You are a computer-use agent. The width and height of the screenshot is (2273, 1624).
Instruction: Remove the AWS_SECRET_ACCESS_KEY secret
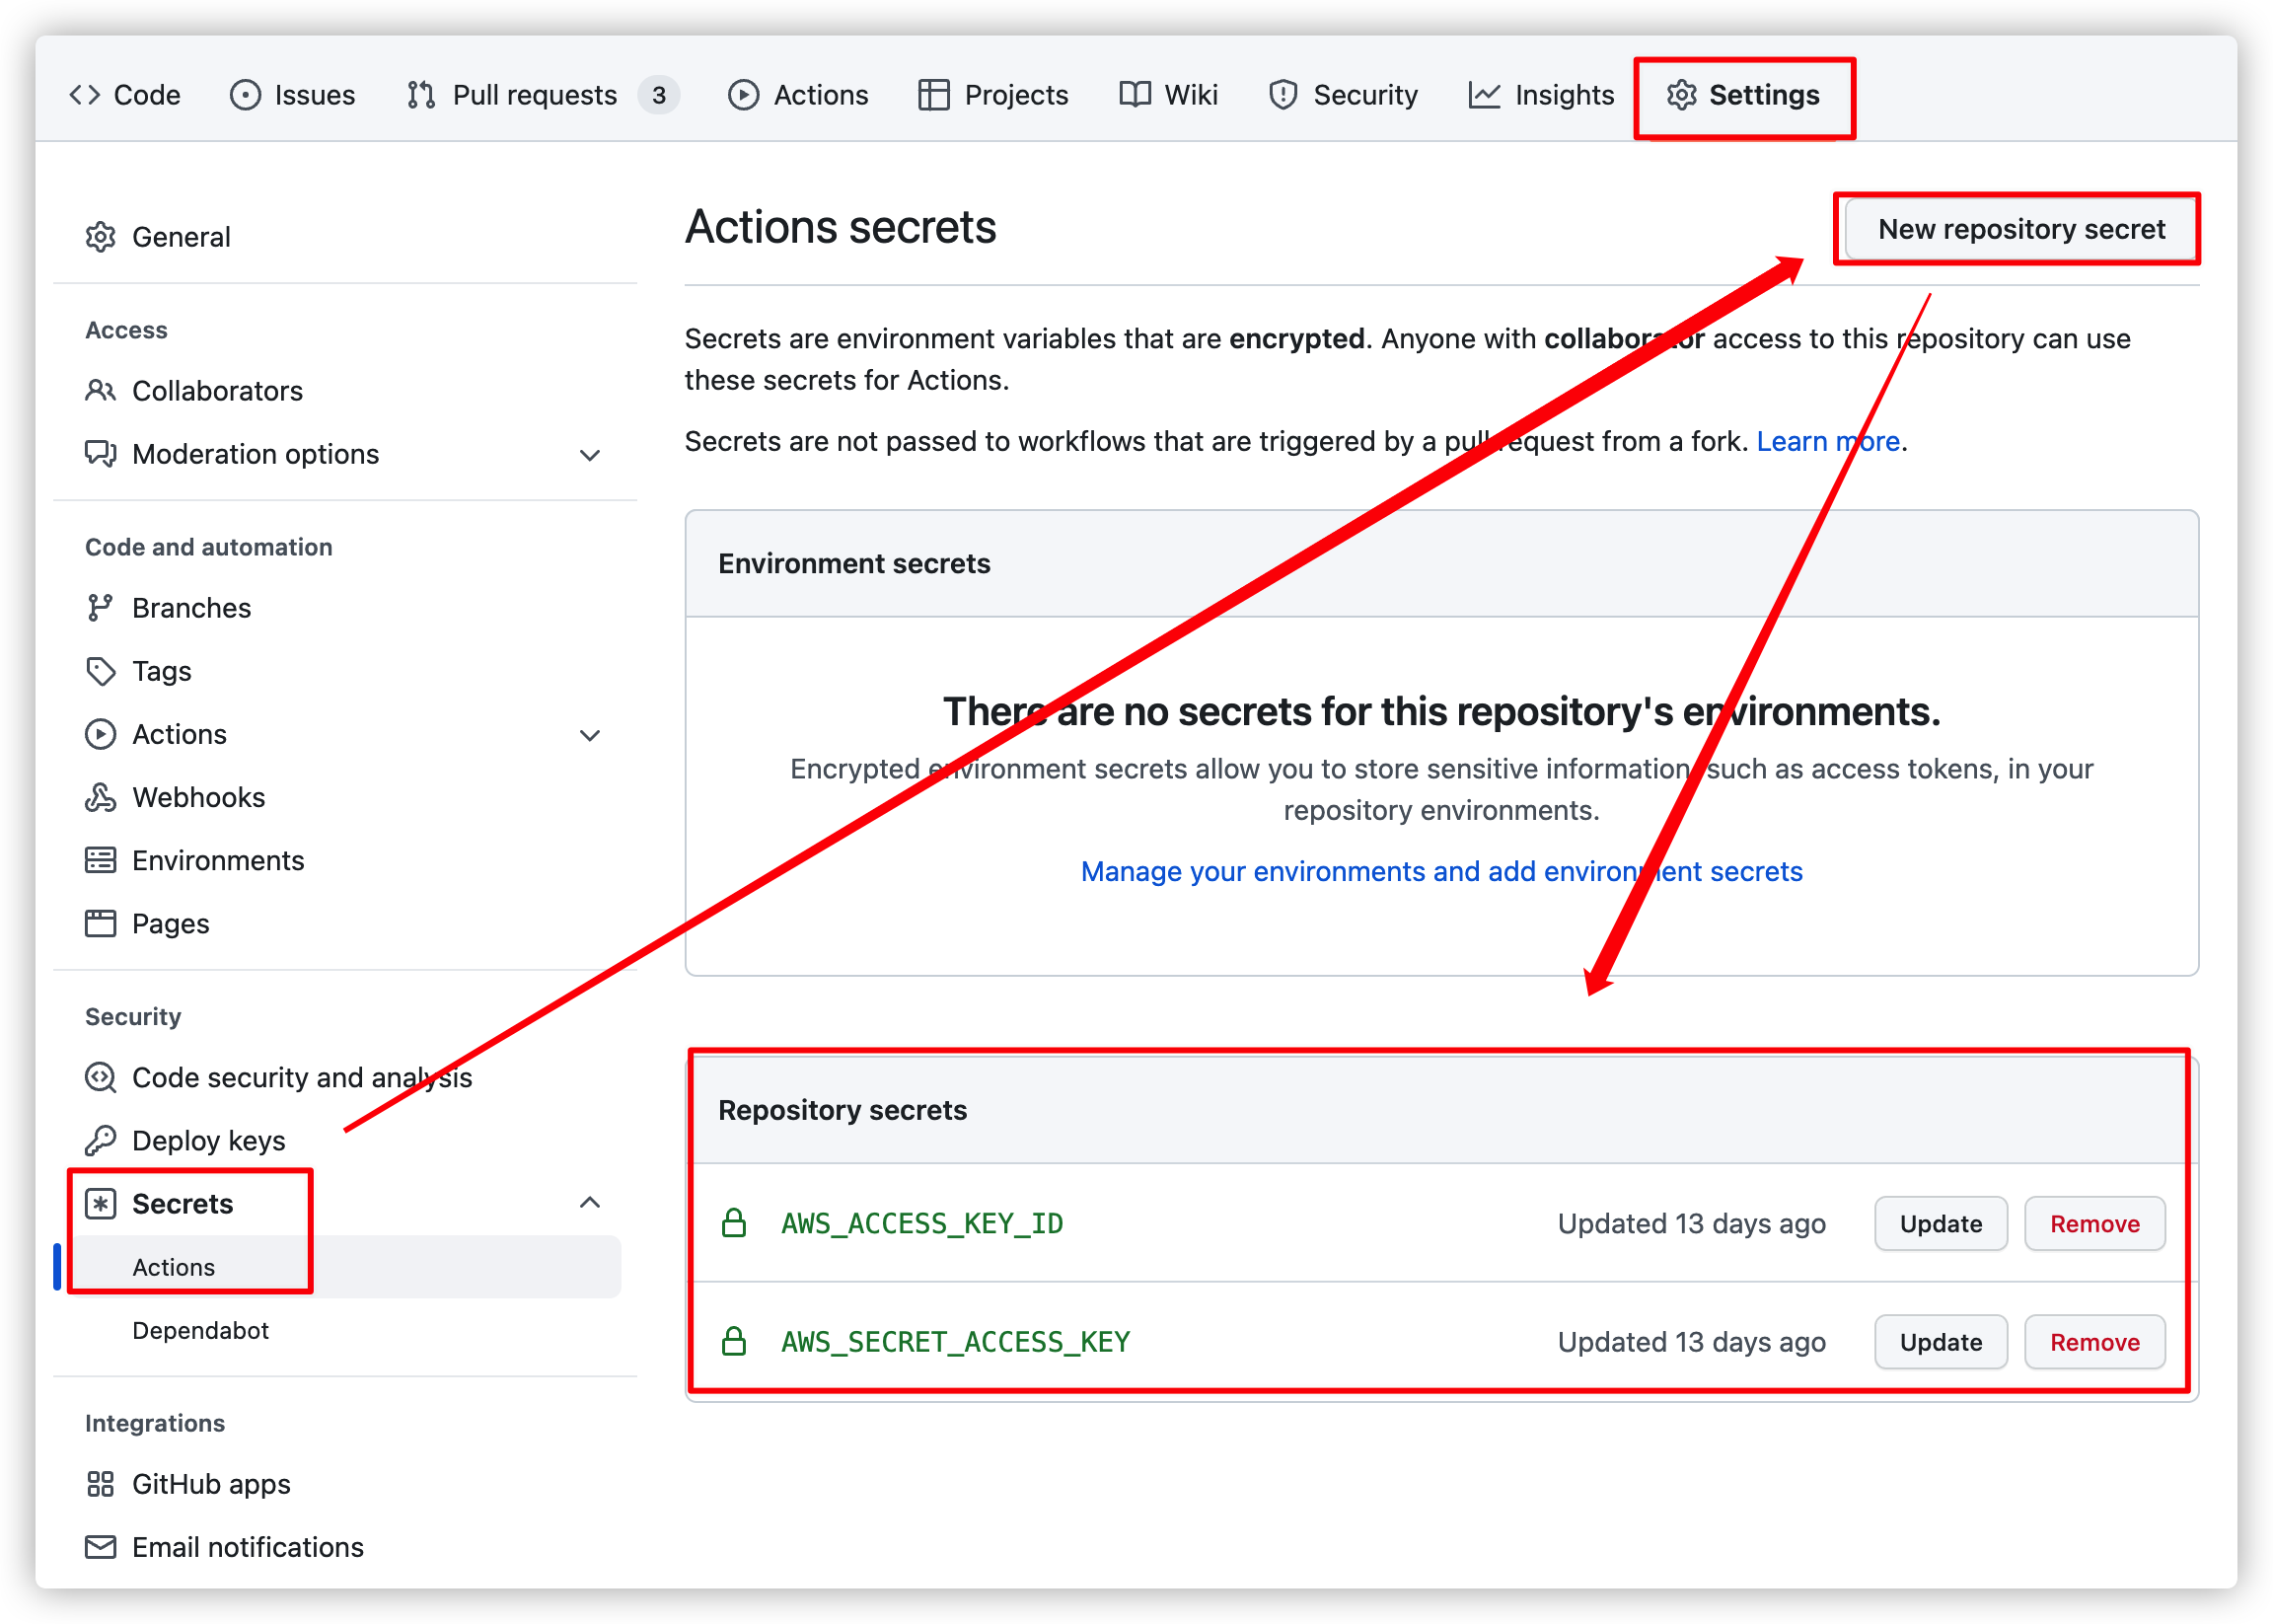click(x=2094, y=1342)
